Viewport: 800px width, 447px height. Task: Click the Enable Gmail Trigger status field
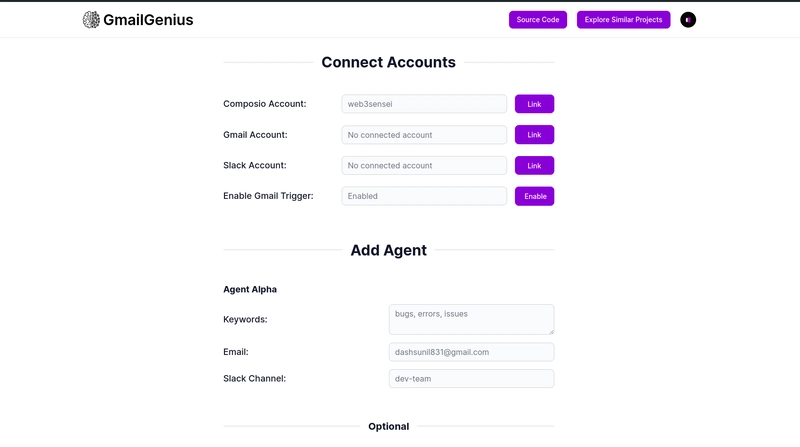[424, 196]
